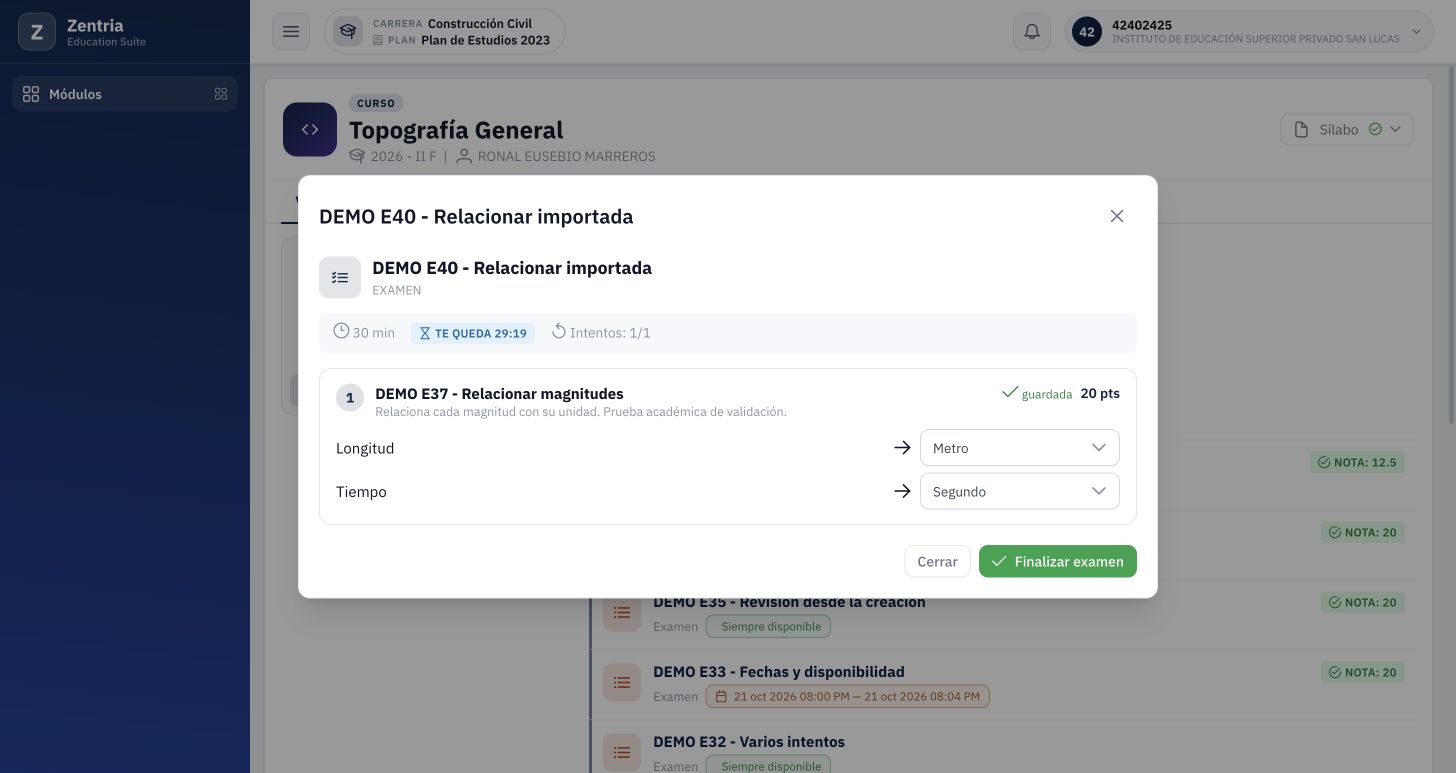
Task: Click the Tiempo label
Action: pyautogui.click(x=361, y=491)
